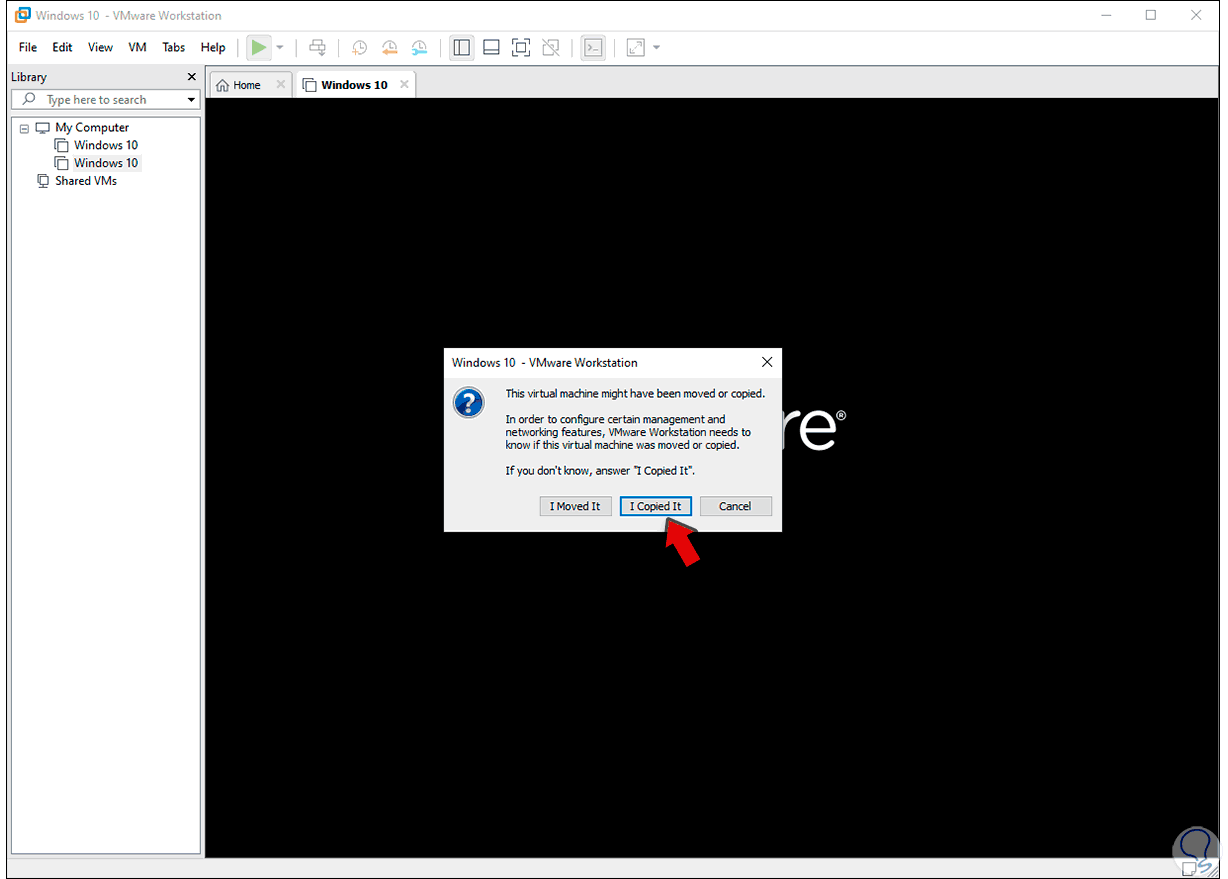Close the Home tab
Image resolution: width=1228 pixels, height=879 pixels.
pos(280,85)
